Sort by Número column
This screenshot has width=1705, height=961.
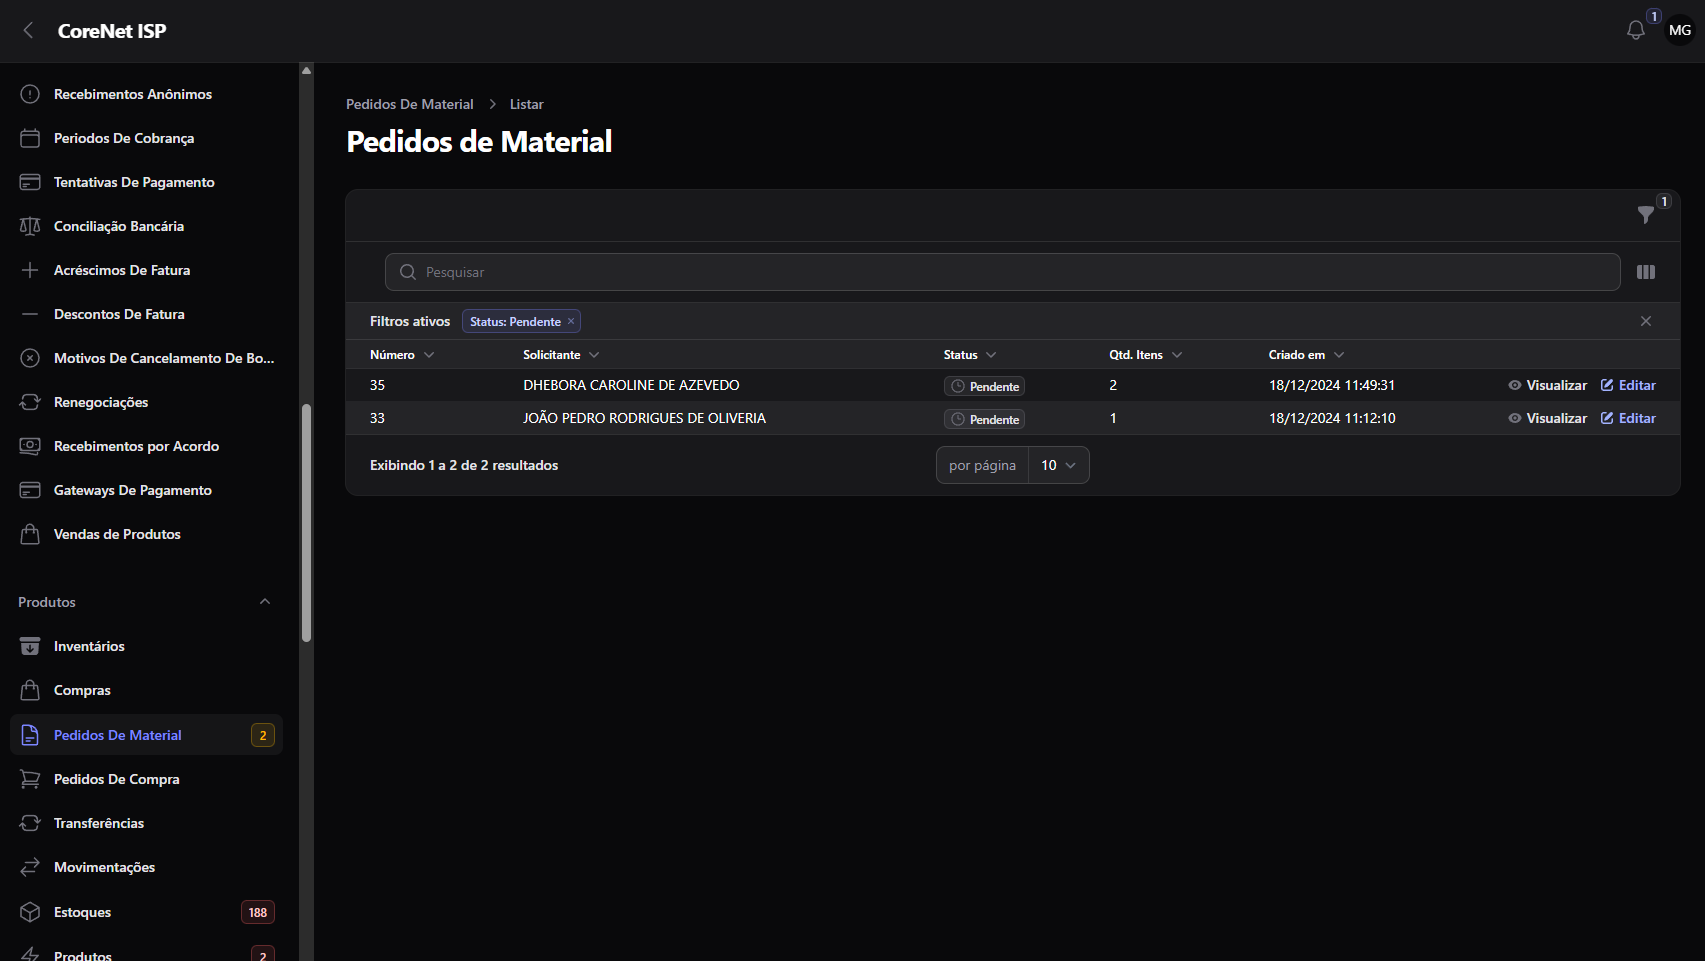pos(402,355)
